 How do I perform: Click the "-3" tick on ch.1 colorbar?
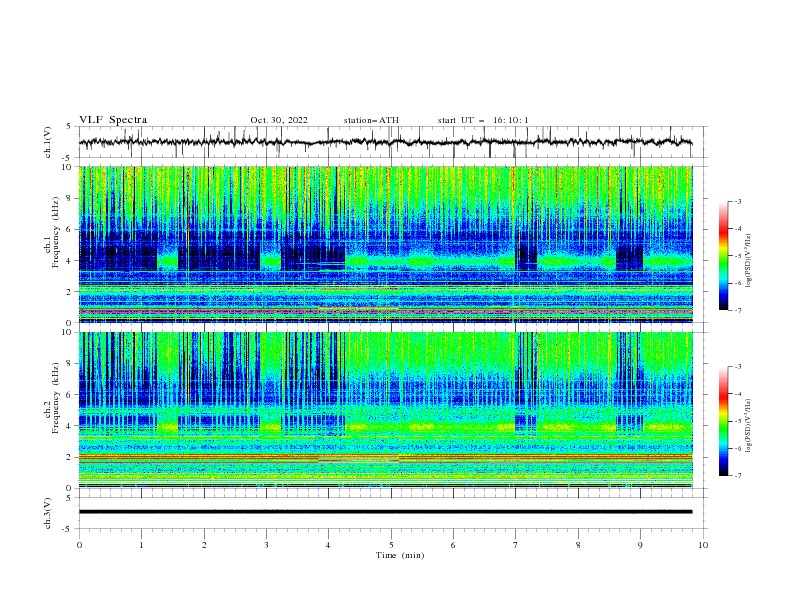[x=737, y=201]
